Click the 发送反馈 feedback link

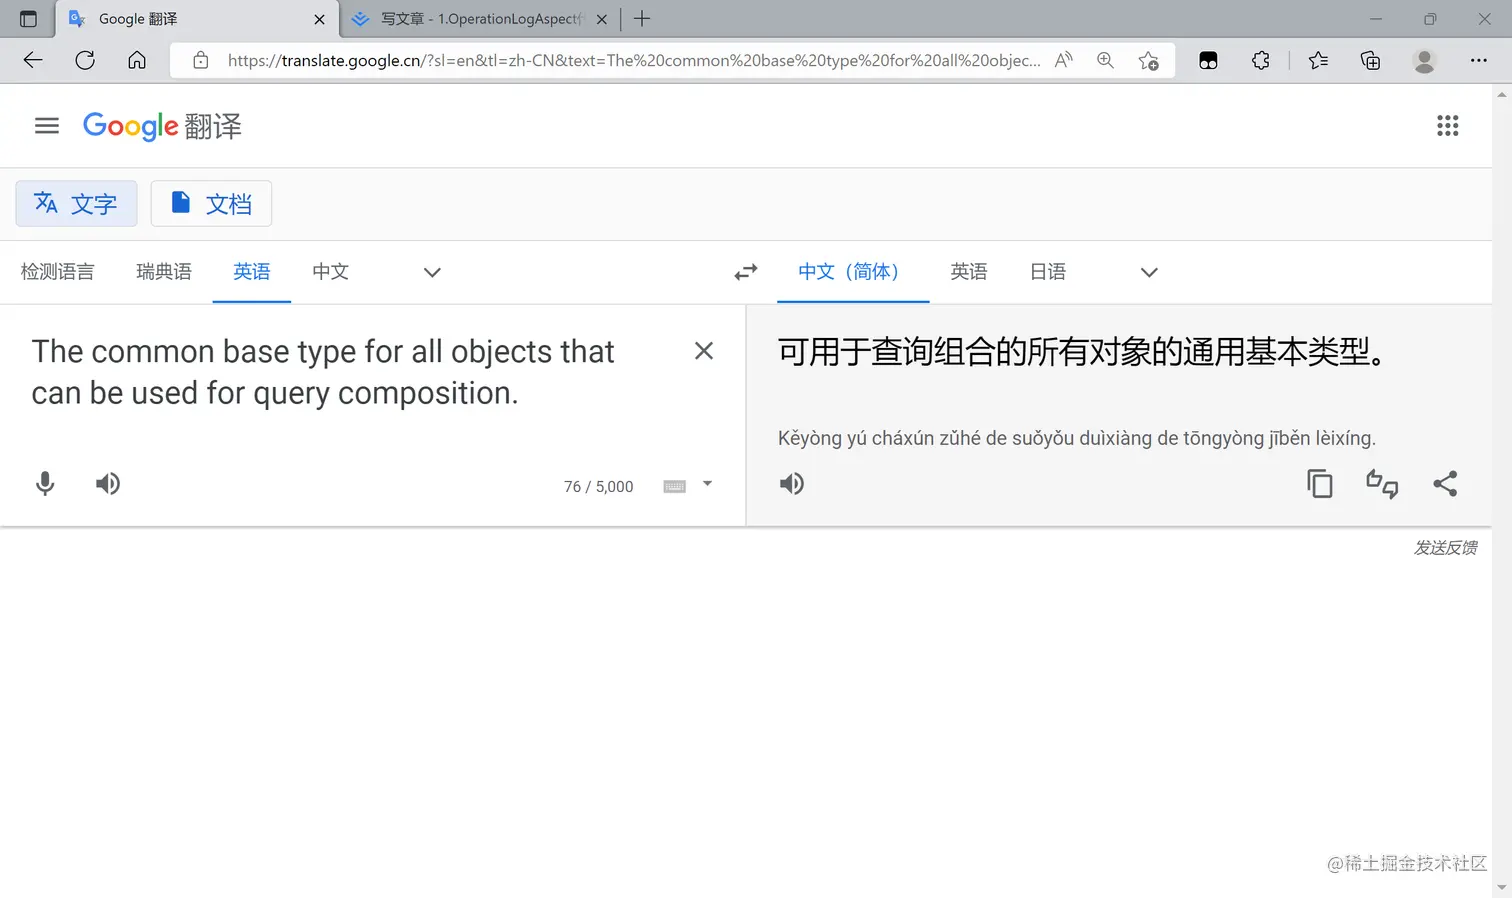pyautogui.click(x=1445, y=547)
